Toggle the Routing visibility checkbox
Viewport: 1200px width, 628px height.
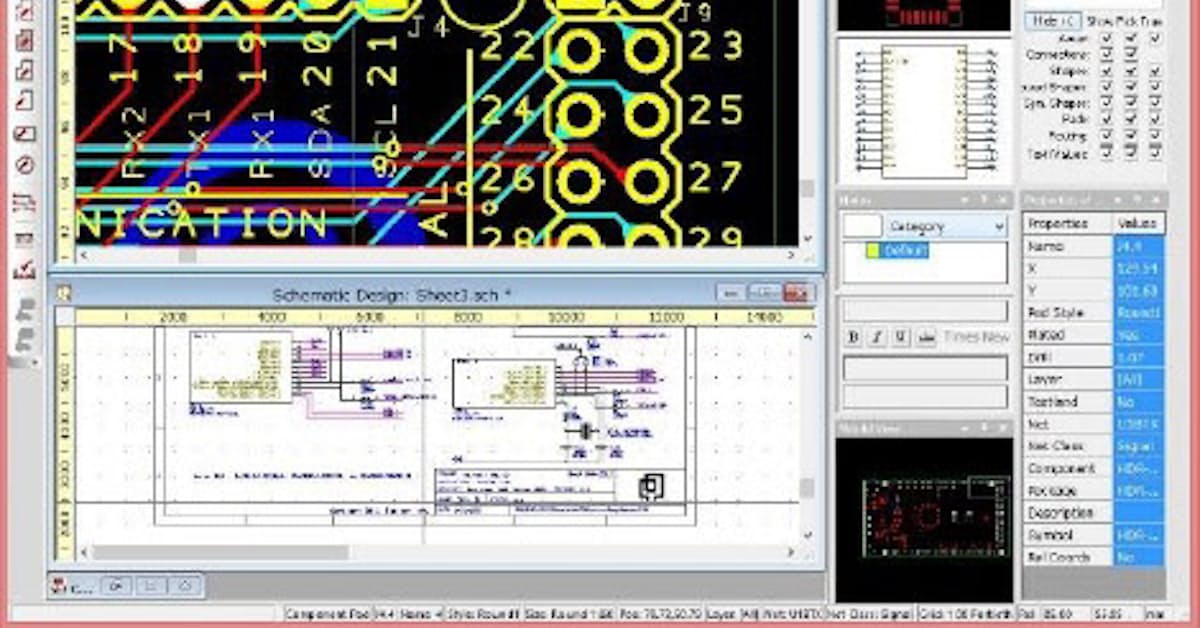point(1107,135)
